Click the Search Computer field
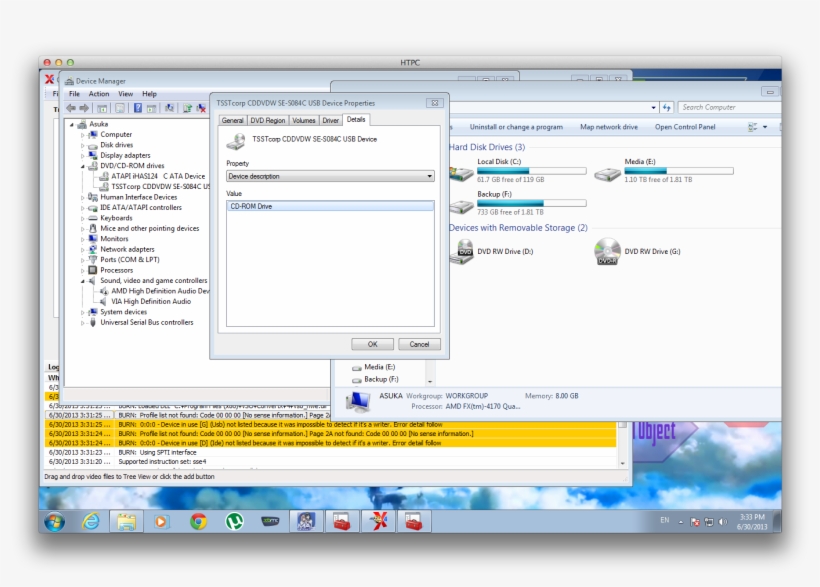Viewport: 820px width, 587px height. [730, 107]
